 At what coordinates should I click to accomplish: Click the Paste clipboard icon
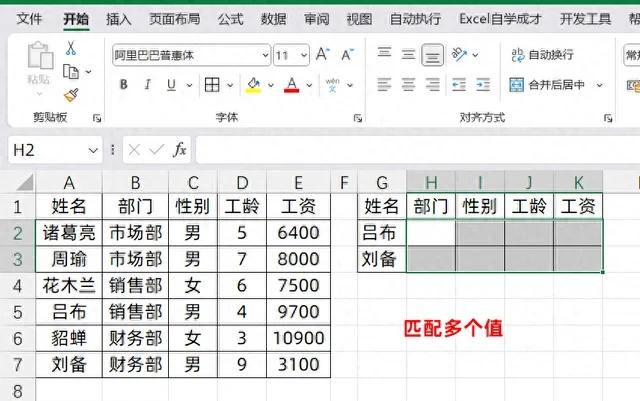click(40, 56)
